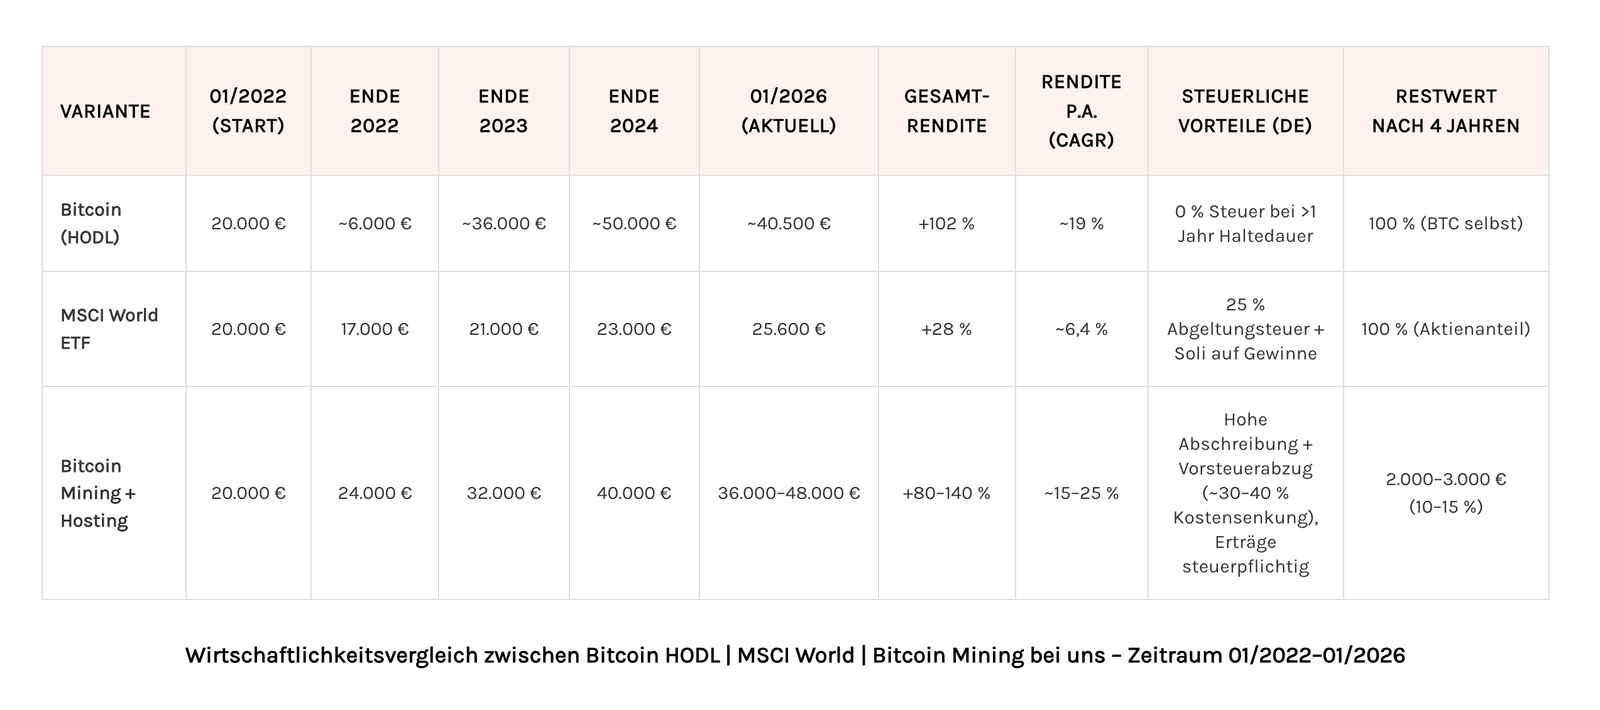Click the +102 % total return cell
This screenshot has width=1600, height=710.
(x=946, y=224)
